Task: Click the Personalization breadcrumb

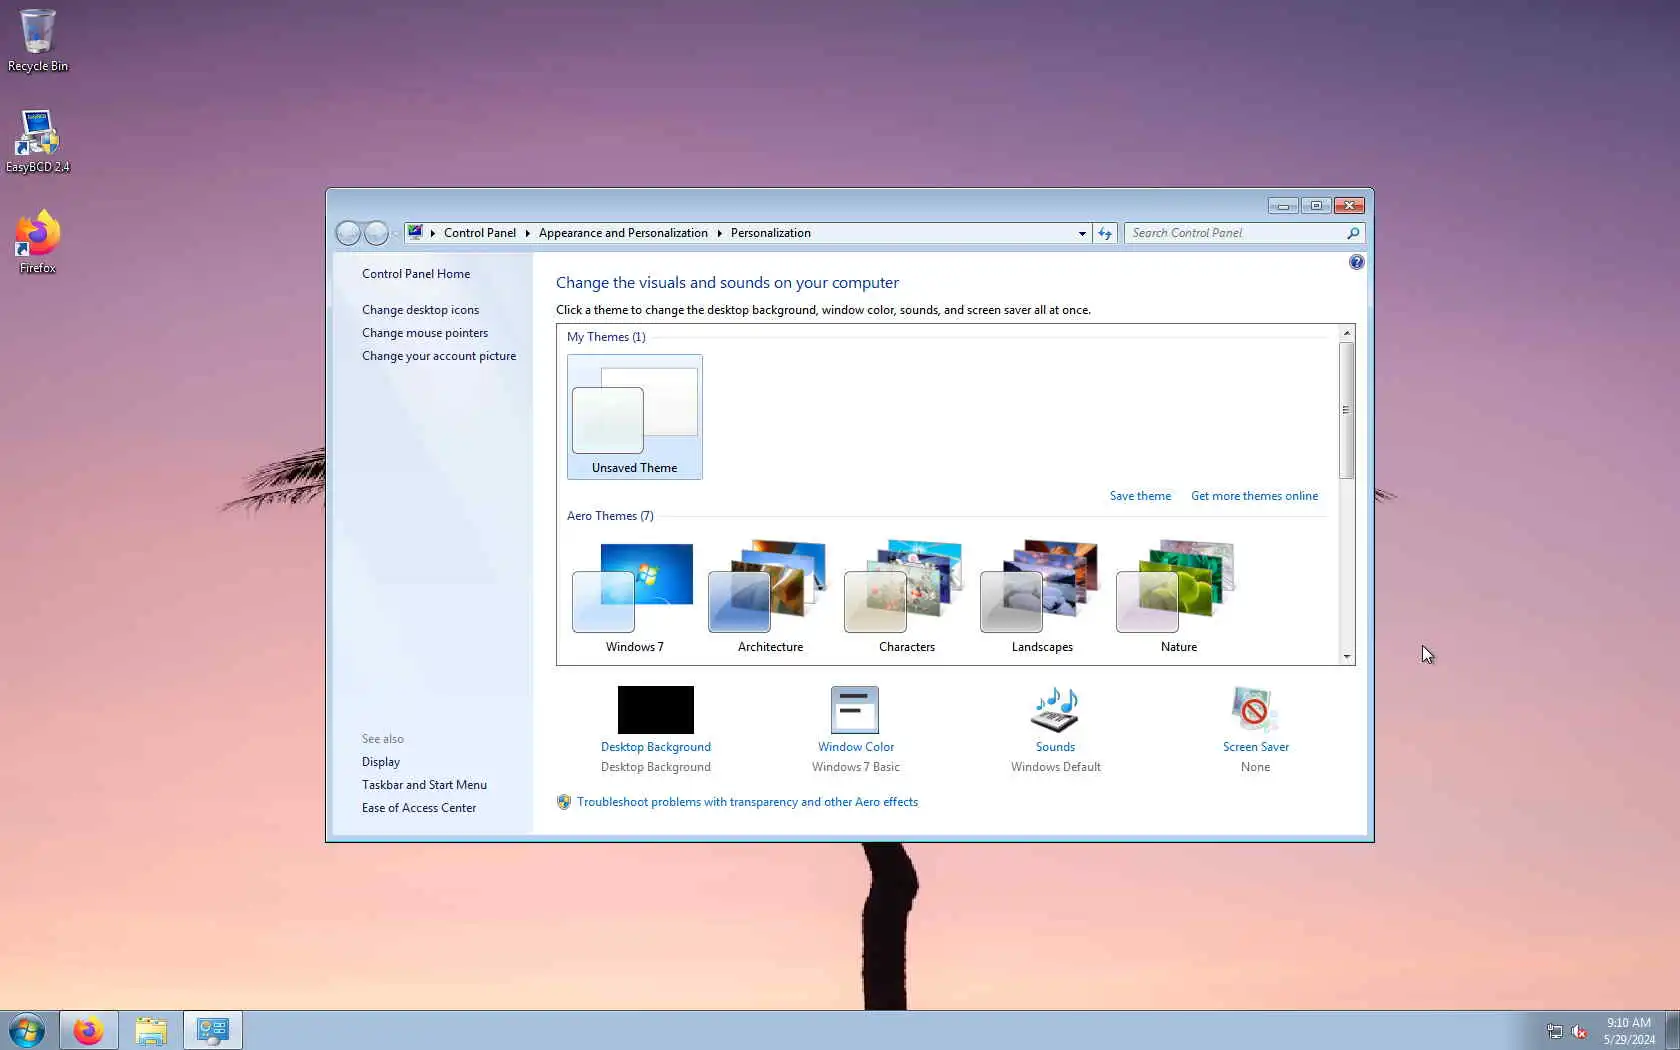Action: tap(770, 233)
